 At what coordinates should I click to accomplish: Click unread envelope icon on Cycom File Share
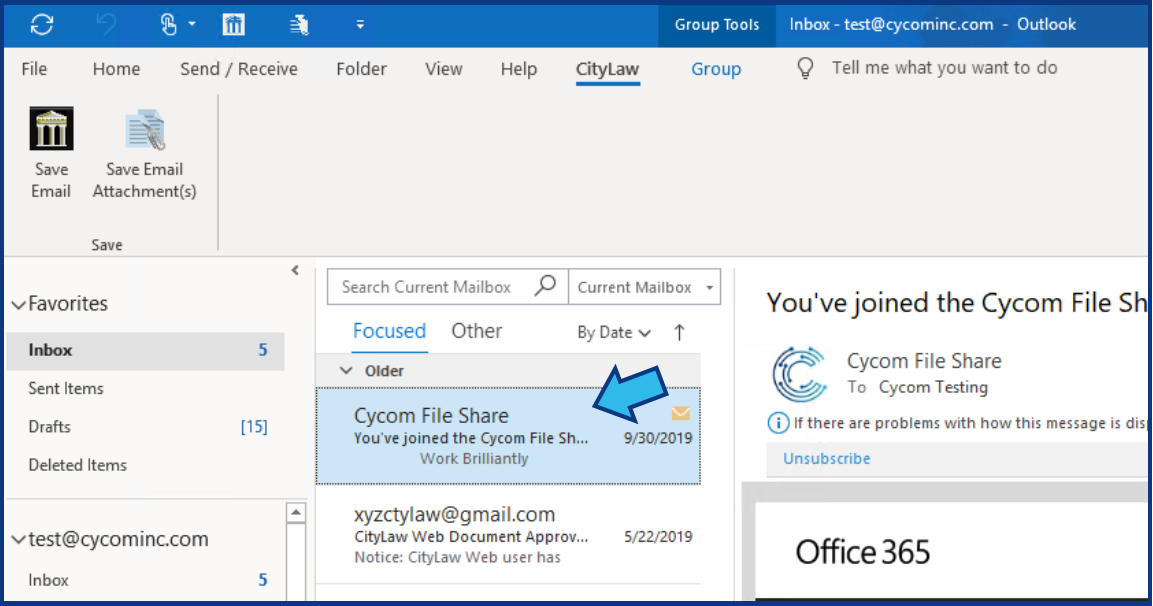tap(681, 414)
